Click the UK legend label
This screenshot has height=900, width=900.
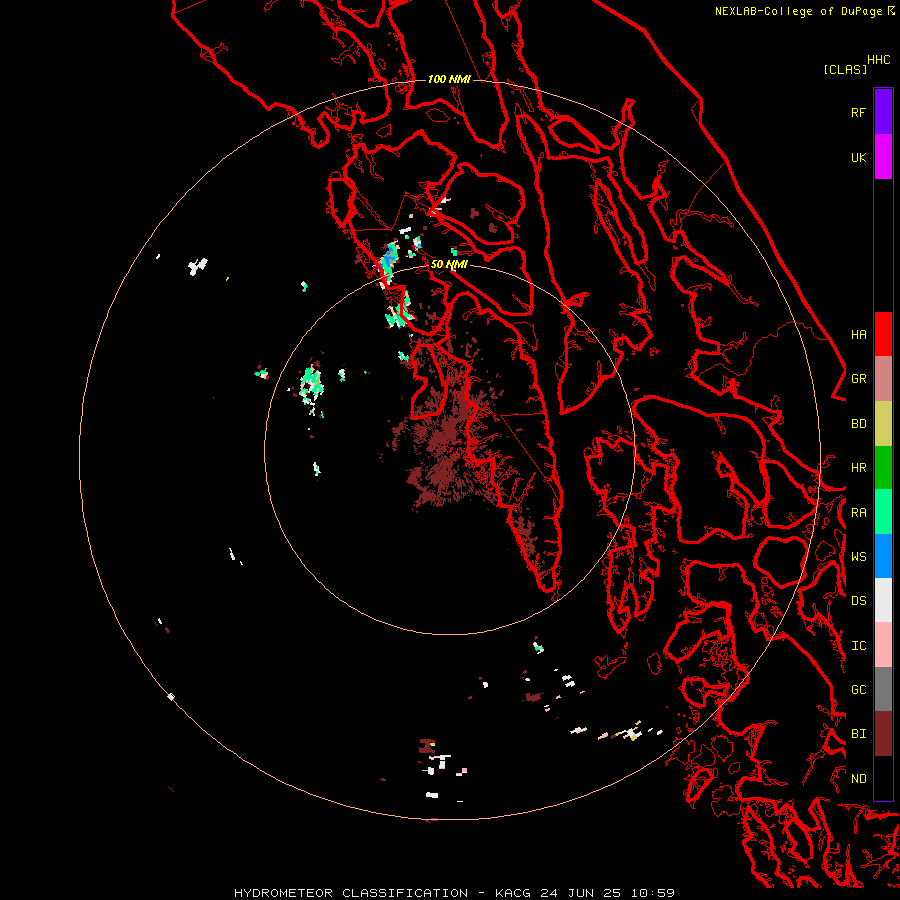point(858,158)
